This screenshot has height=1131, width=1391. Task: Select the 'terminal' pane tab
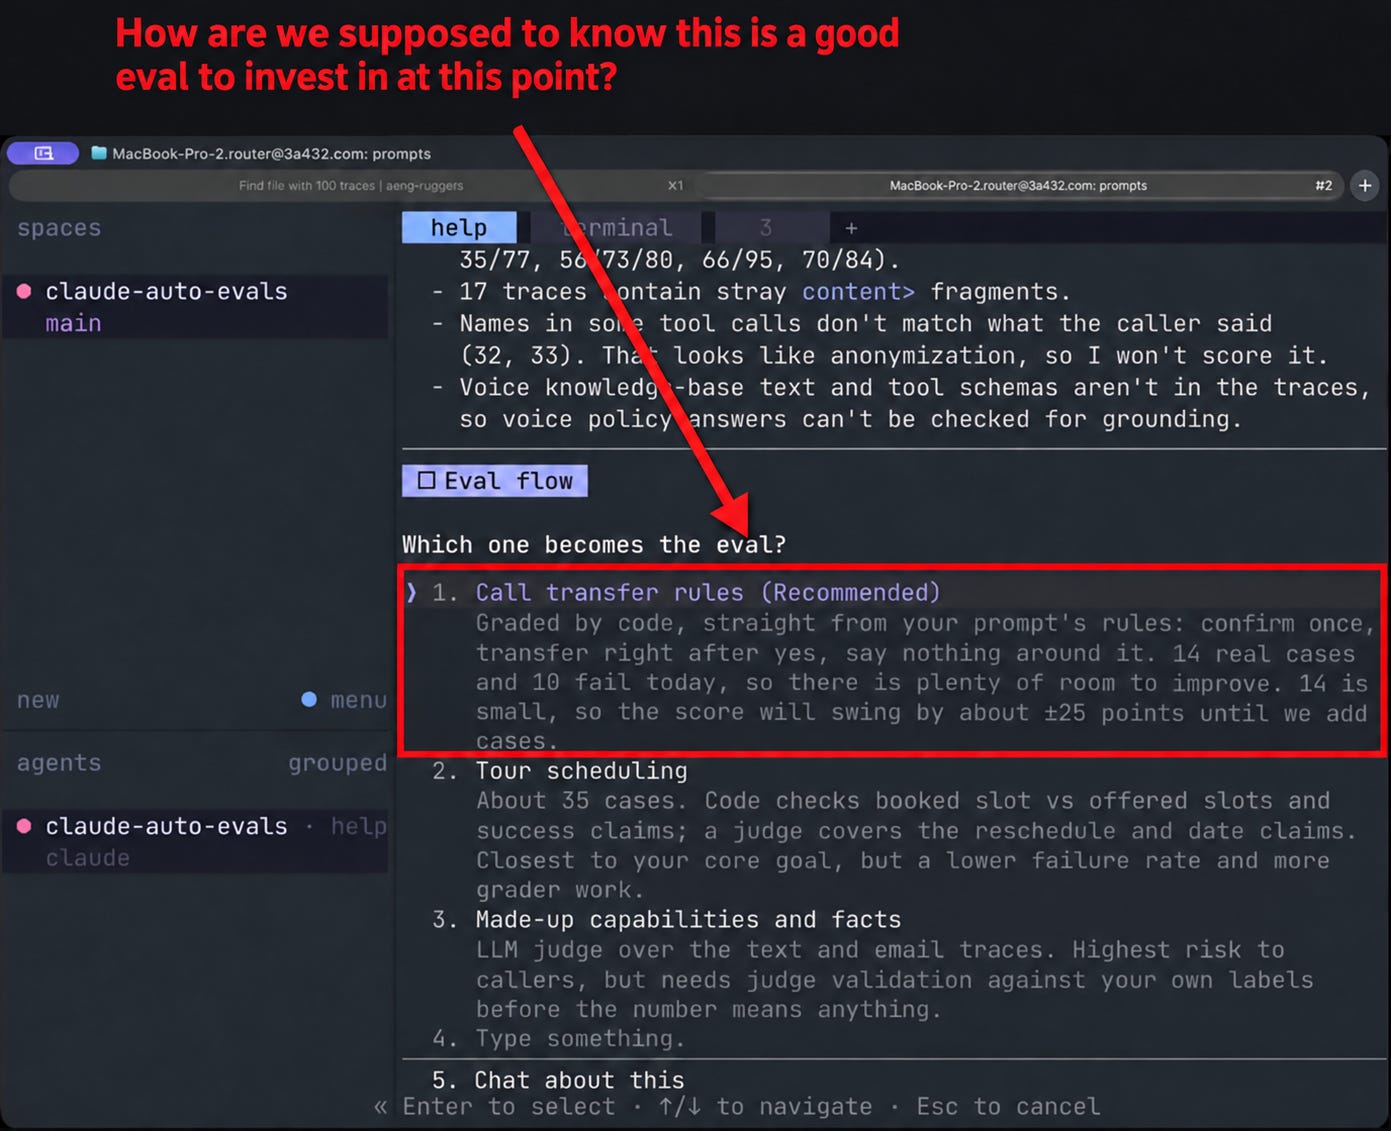617,228
